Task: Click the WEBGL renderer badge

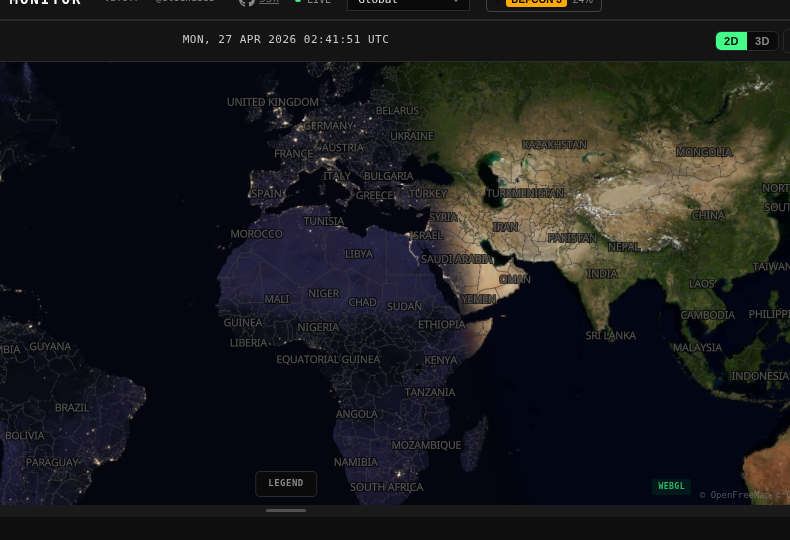Action: click(671, 486)
